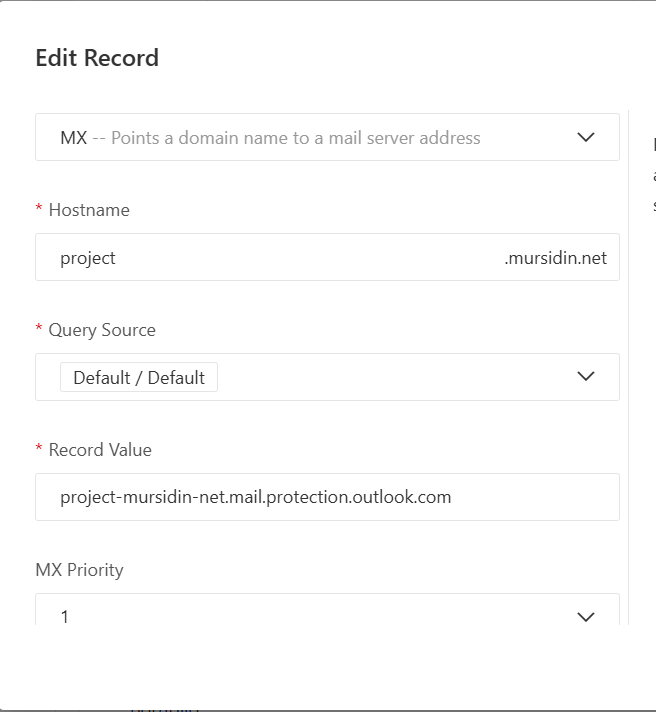Click the Record Value label
656x712 pixels.
[x=100, y=450]
